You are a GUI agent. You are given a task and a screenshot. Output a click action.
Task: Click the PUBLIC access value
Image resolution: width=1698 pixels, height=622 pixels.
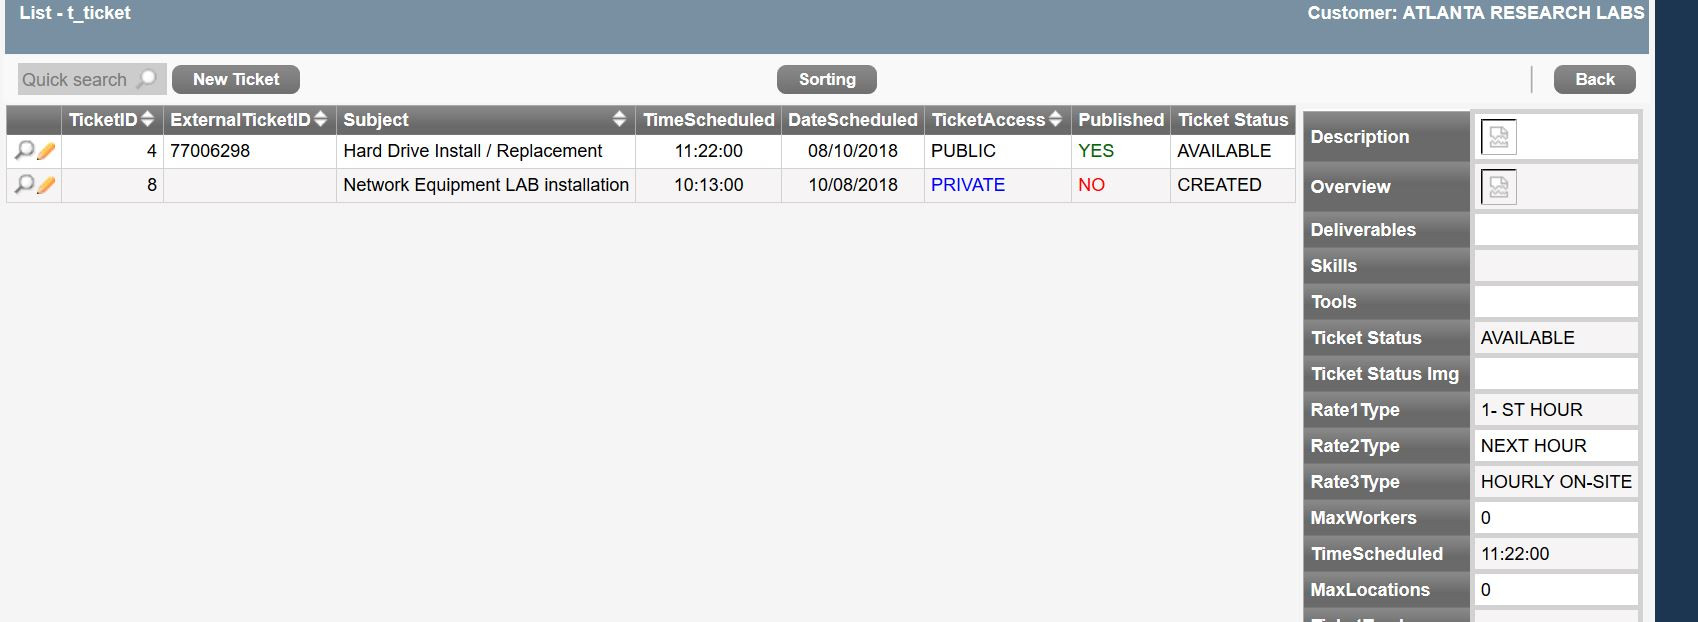963,151
